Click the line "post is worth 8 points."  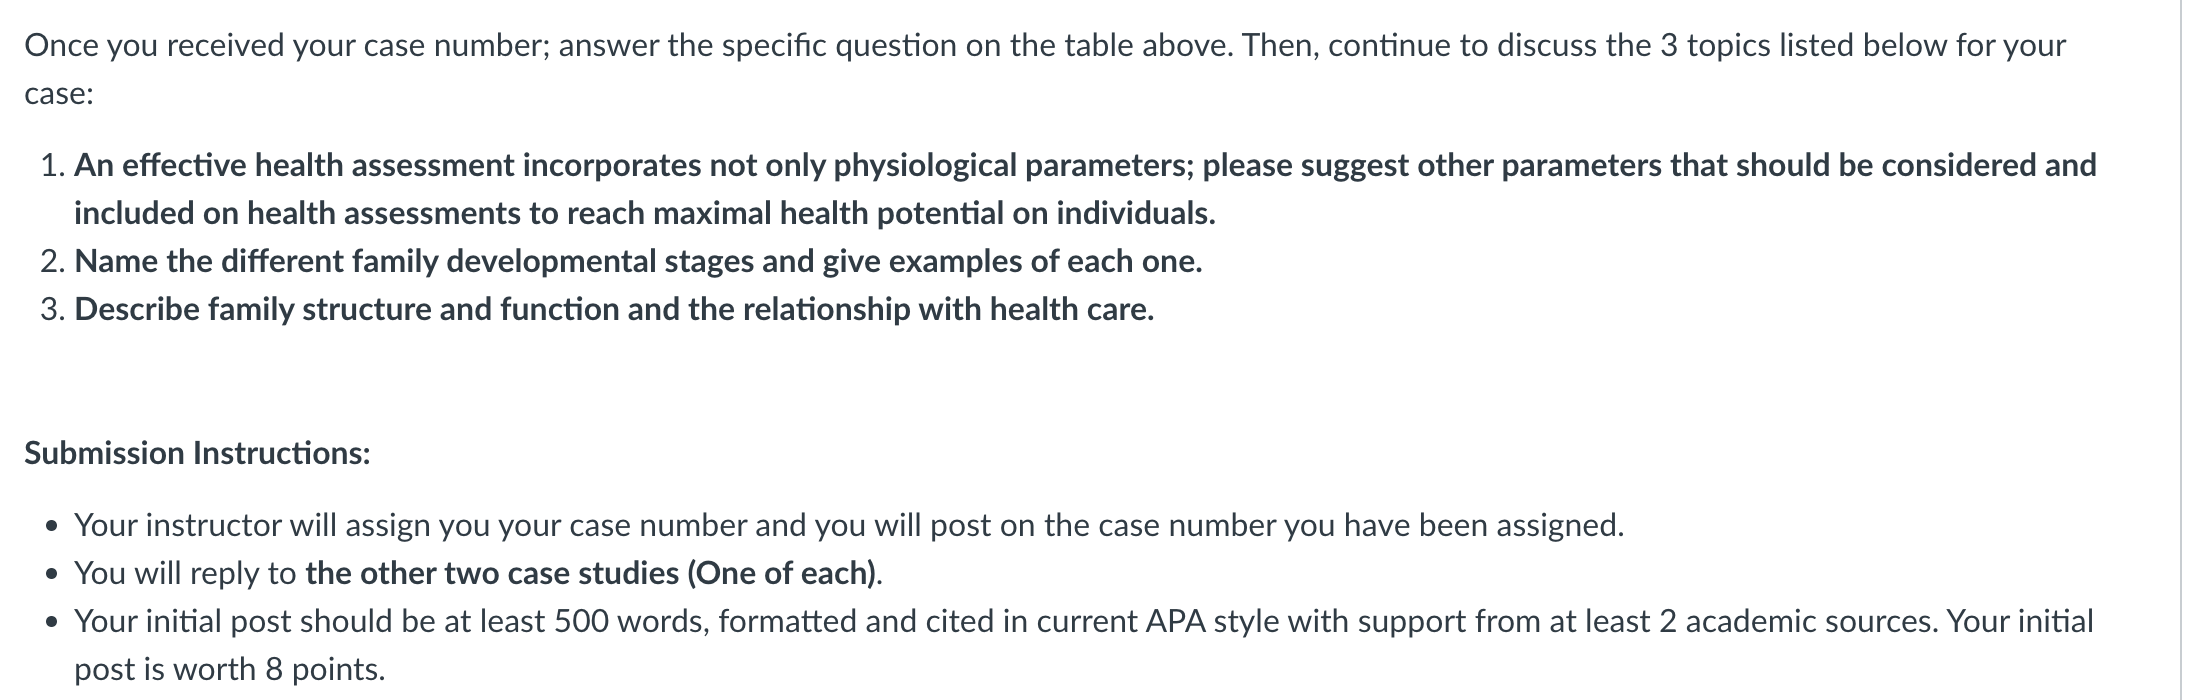pyautogui.click(x=229, y=669)
